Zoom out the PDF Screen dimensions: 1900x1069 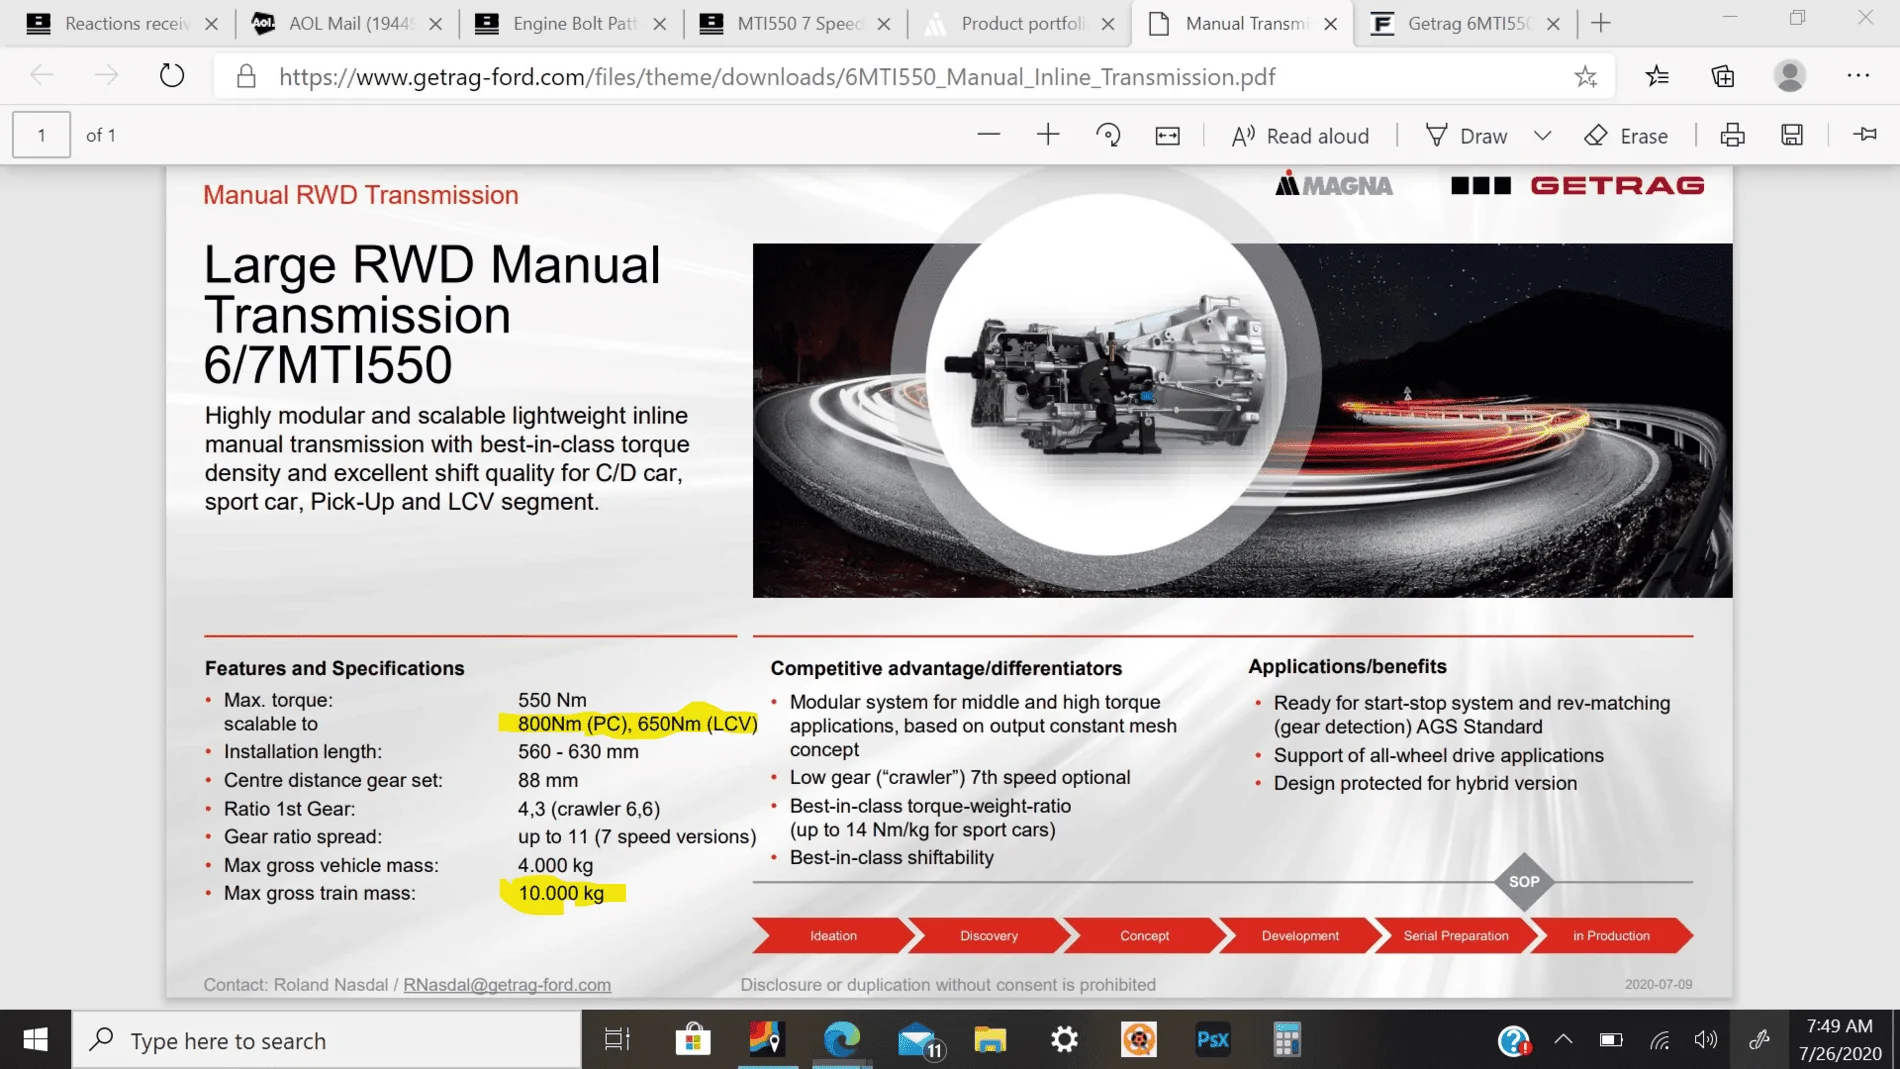coord(988,135)
